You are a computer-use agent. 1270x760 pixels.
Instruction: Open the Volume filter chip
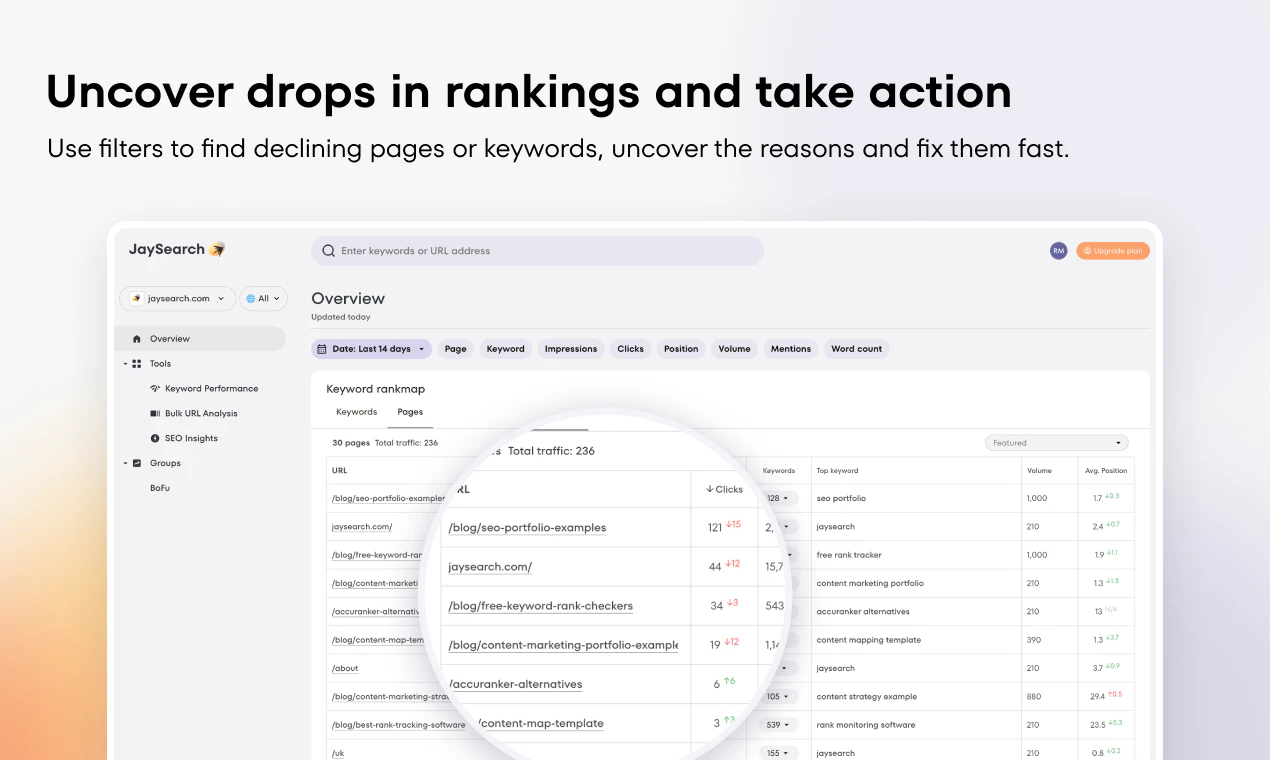point(734,349)
